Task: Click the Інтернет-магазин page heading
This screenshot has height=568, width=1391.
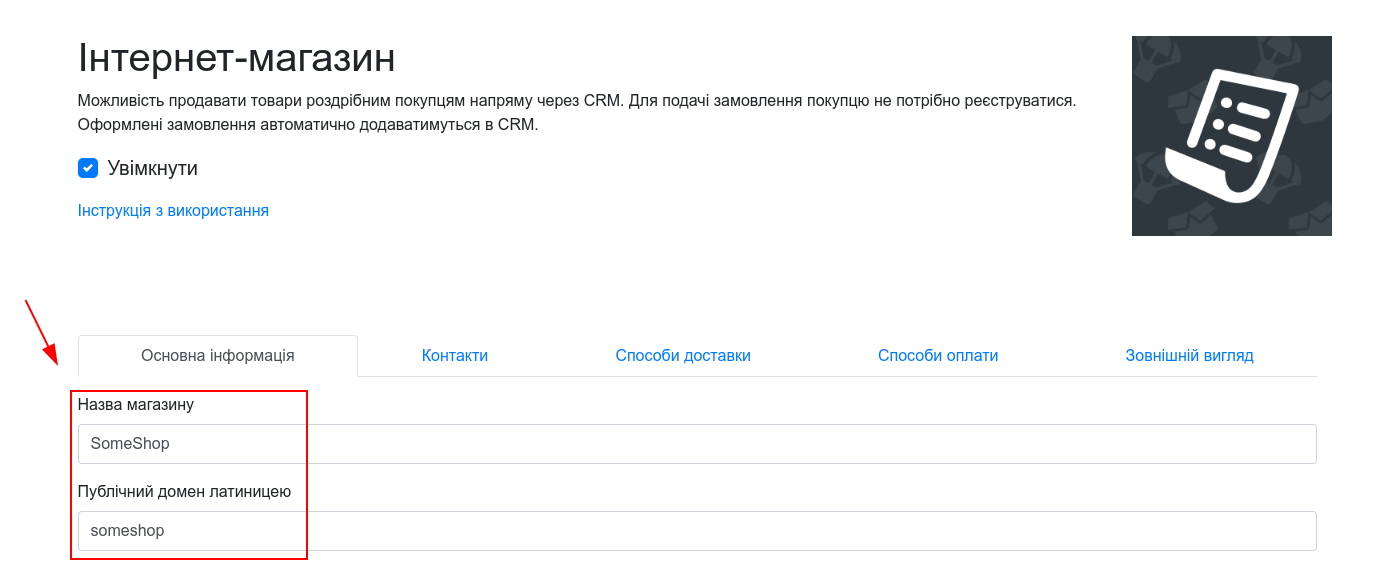Action: point(237,58)
